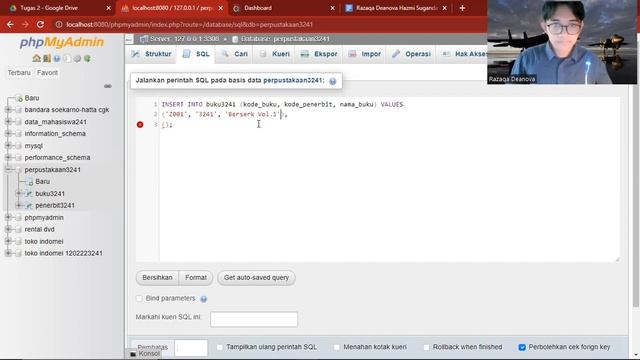640x360 pixels.
Task: Click the green reload navigation icon
Action: click(87, 58)
